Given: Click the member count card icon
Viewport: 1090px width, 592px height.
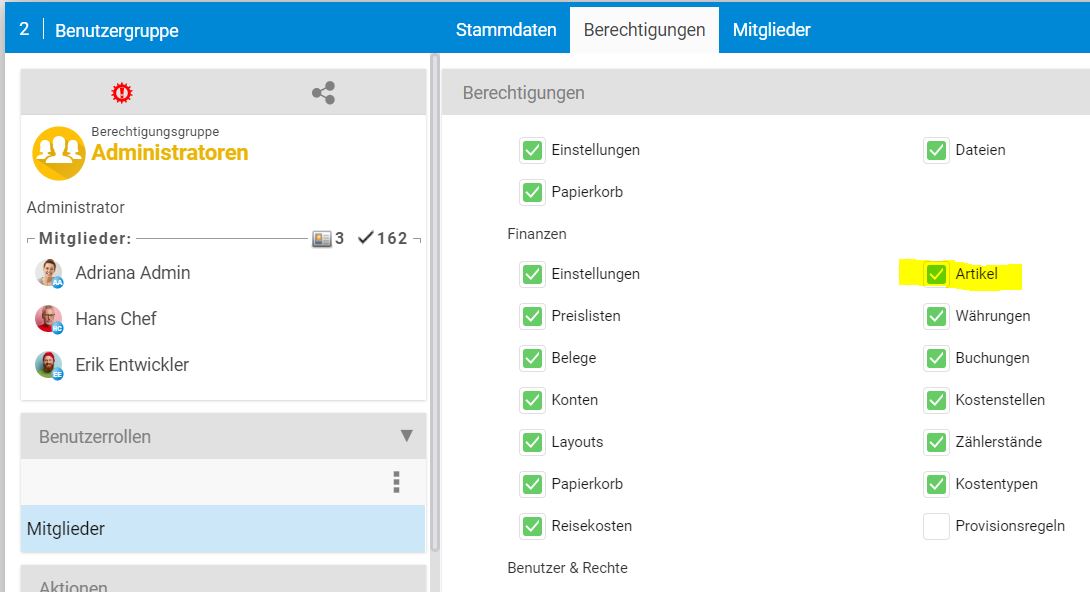Looking at the screenshot, I should click(x=321, y=238).
